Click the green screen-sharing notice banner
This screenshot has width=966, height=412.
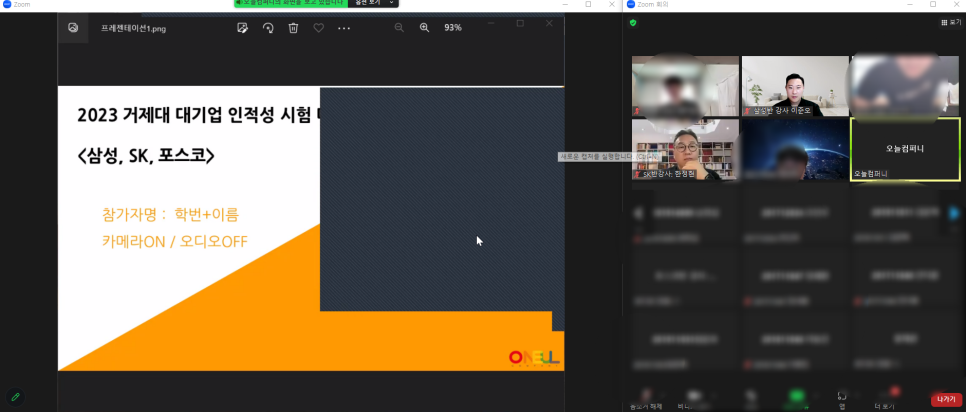point(291,3)
